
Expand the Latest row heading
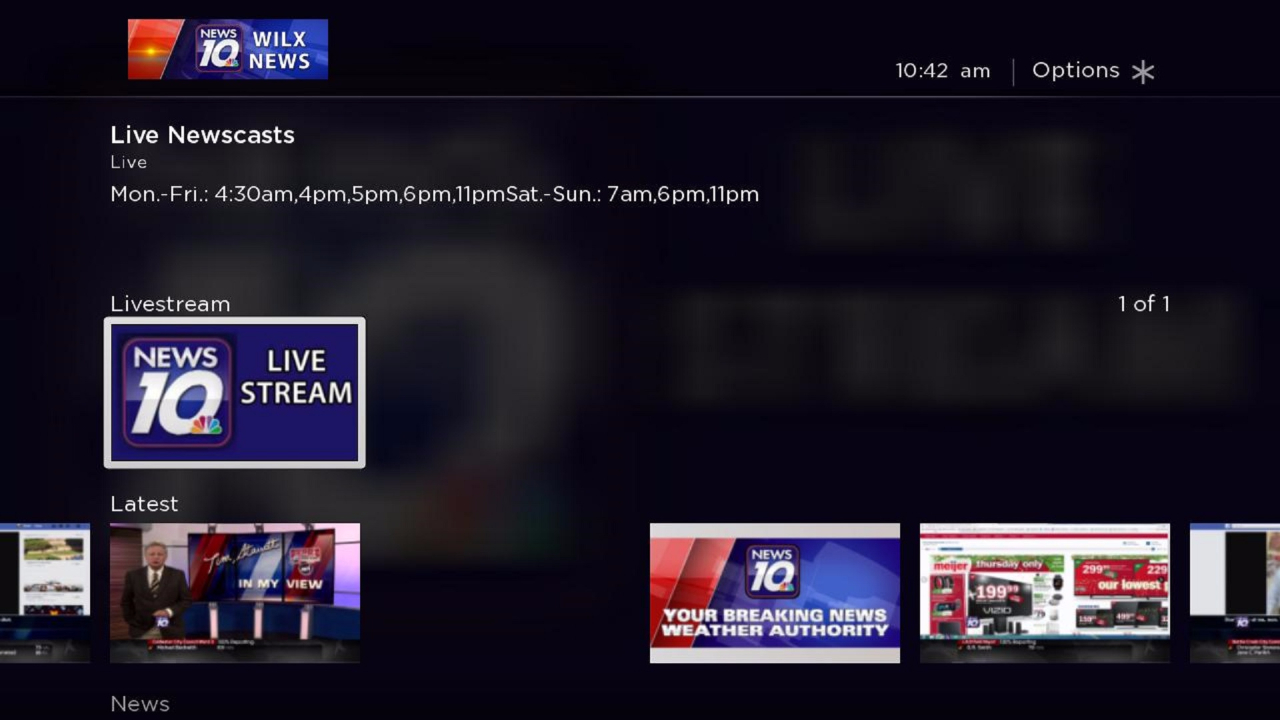point(144,504)
